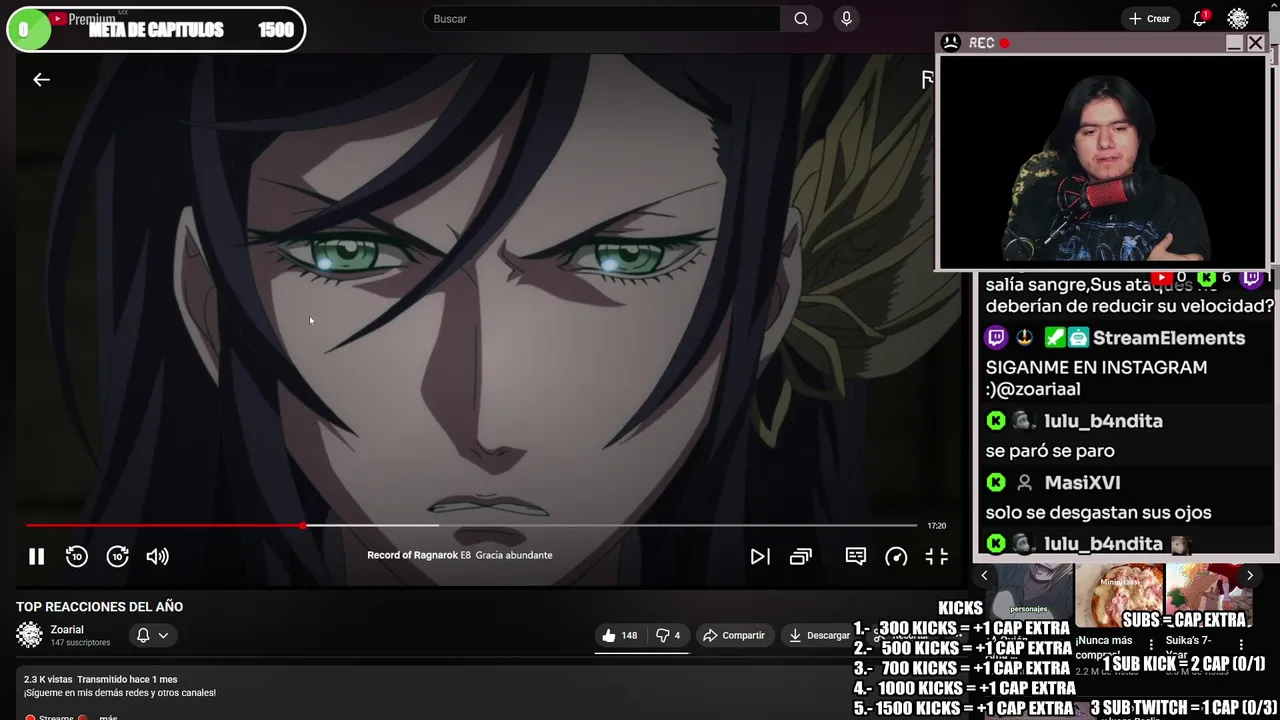Click the Record of Ragnarok episode title

(x=459, y=555)
